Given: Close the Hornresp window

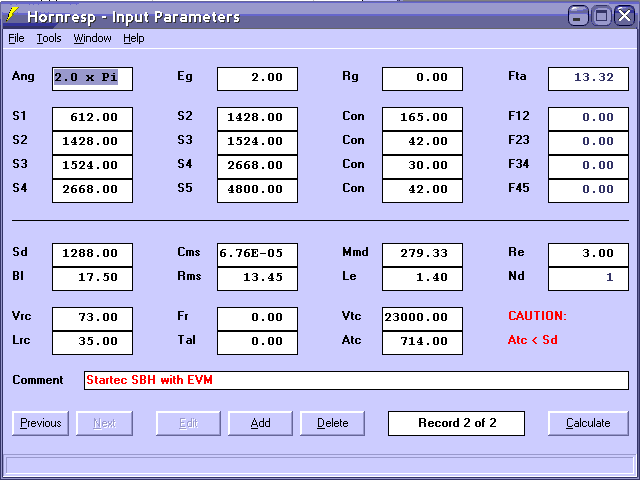Looking at the screenshot, I should (x=624, y=16).
